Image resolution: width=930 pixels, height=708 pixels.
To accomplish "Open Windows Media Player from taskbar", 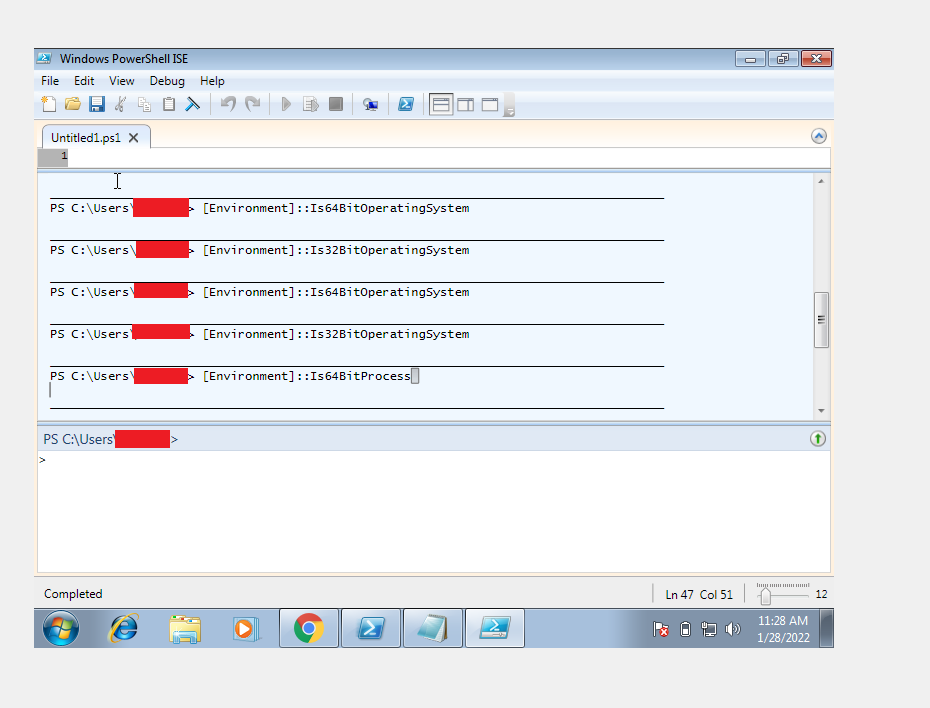I will point(246,629).
